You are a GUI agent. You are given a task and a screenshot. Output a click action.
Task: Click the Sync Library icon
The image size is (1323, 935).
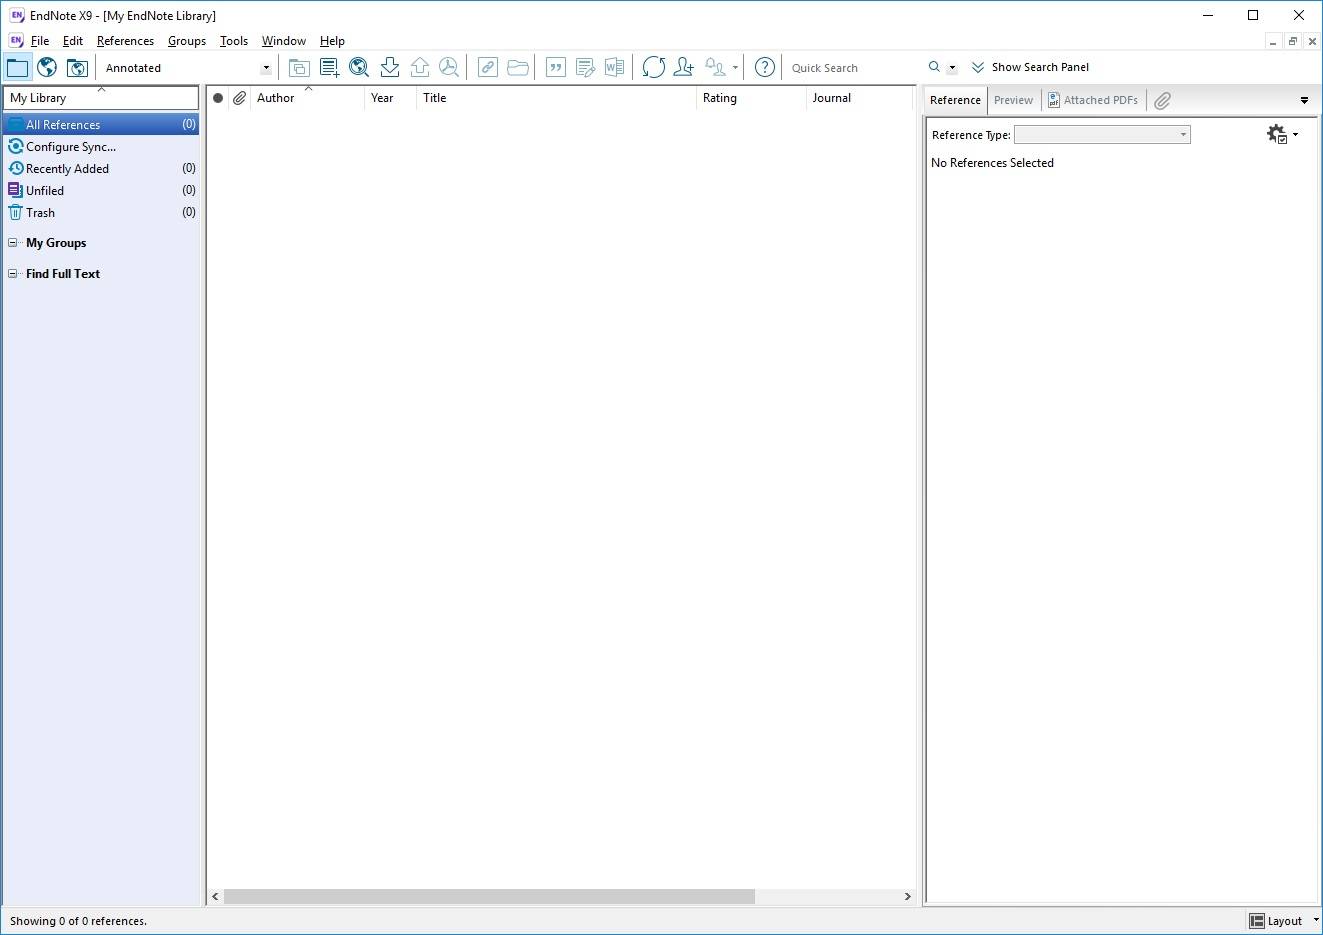(x=654, y=68)
